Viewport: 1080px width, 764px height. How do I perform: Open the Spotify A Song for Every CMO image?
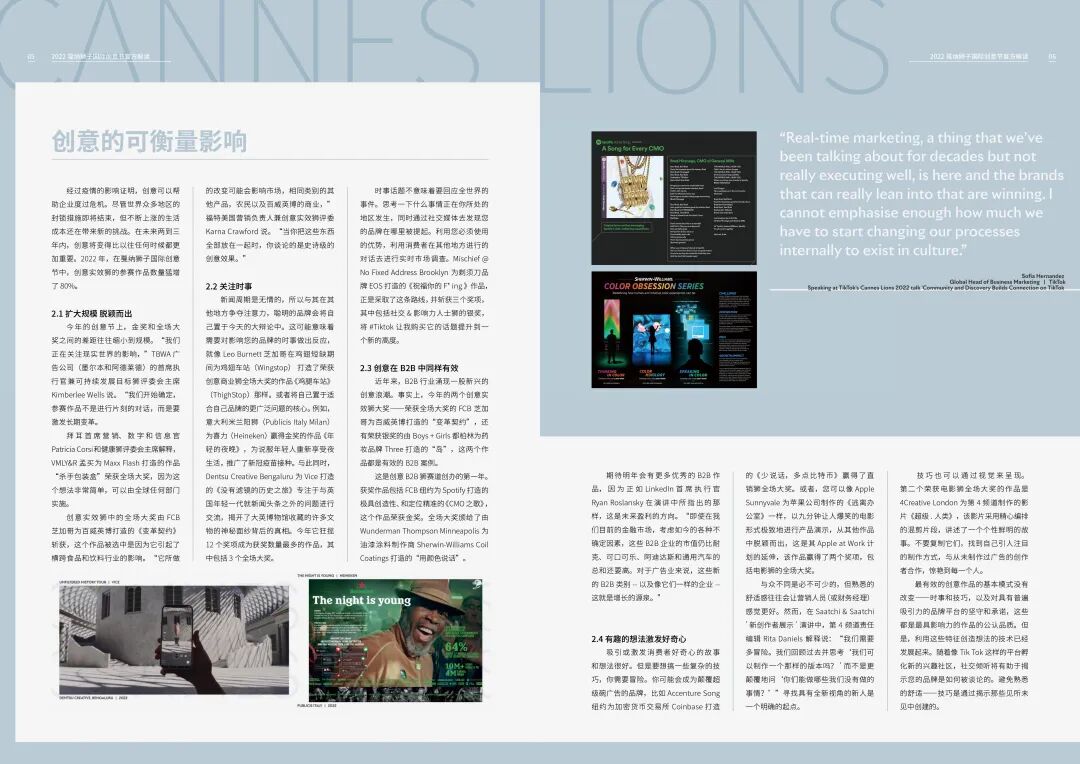click(x=674, y=198)
